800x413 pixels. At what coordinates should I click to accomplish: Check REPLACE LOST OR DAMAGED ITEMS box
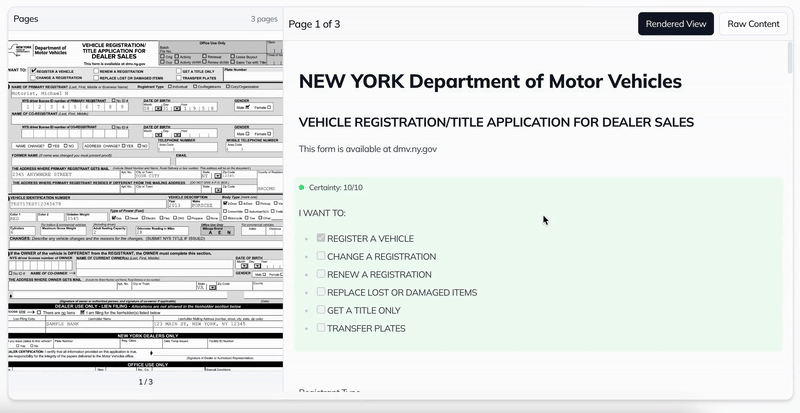[x=321, y=291]
